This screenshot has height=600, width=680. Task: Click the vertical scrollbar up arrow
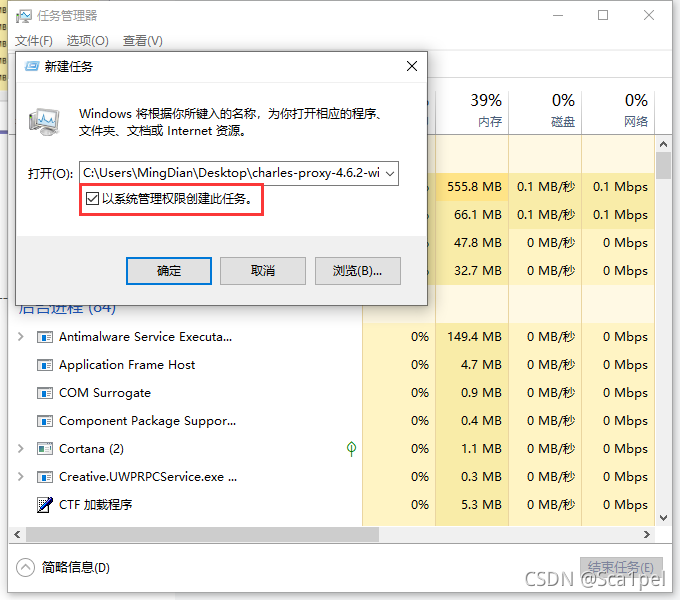tap(663, 144)
